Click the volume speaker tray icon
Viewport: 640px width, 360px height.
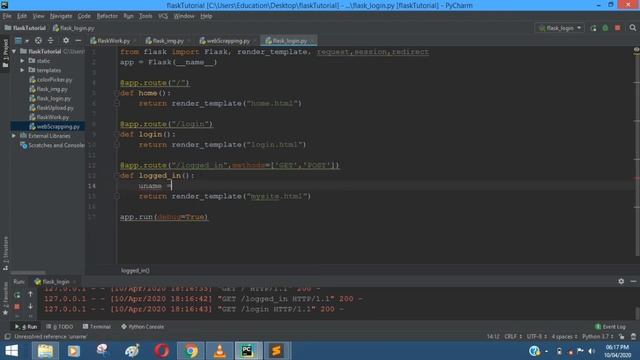(591, 351)
